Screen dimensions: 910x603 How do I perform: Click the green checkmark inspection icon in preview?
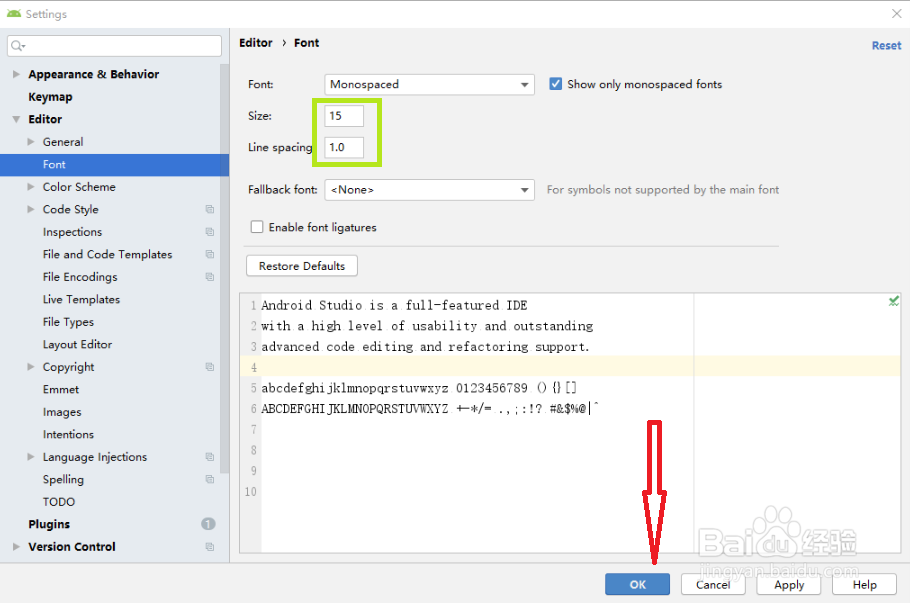click(x=893, y=301)
